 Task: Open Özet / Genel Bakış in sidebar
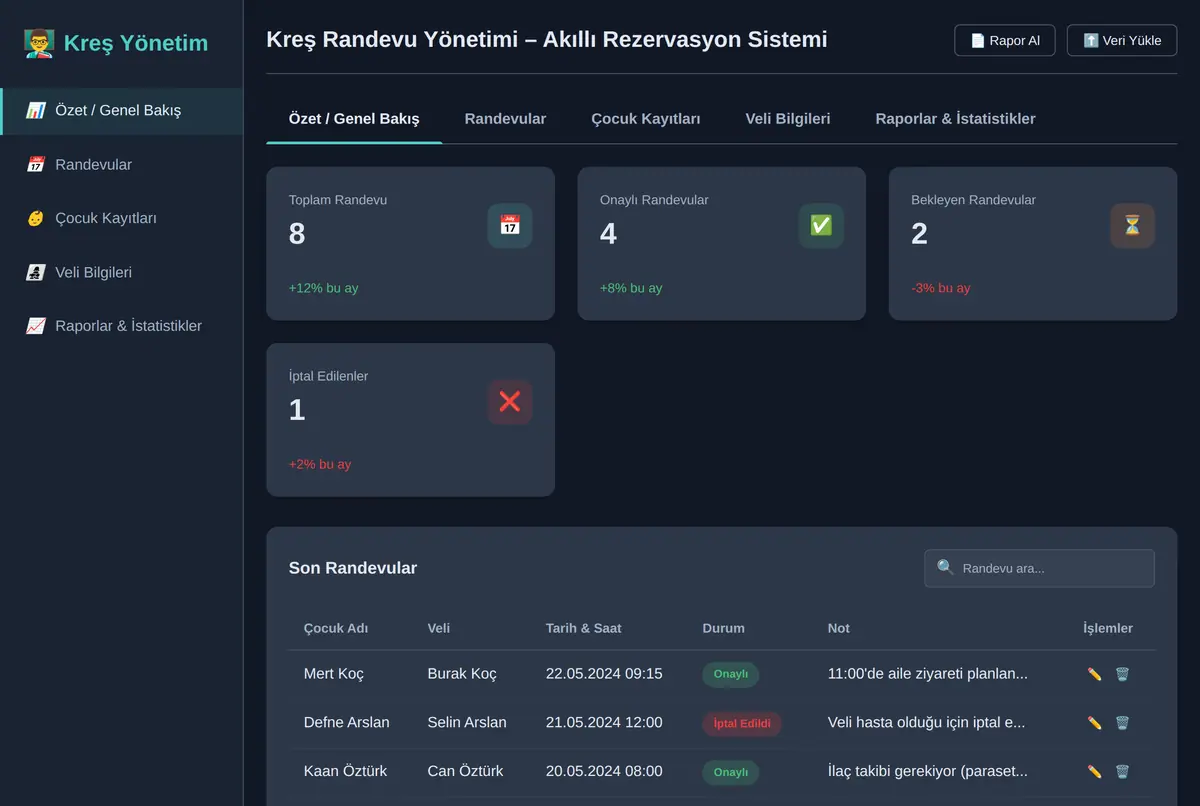tap(121, 111)
